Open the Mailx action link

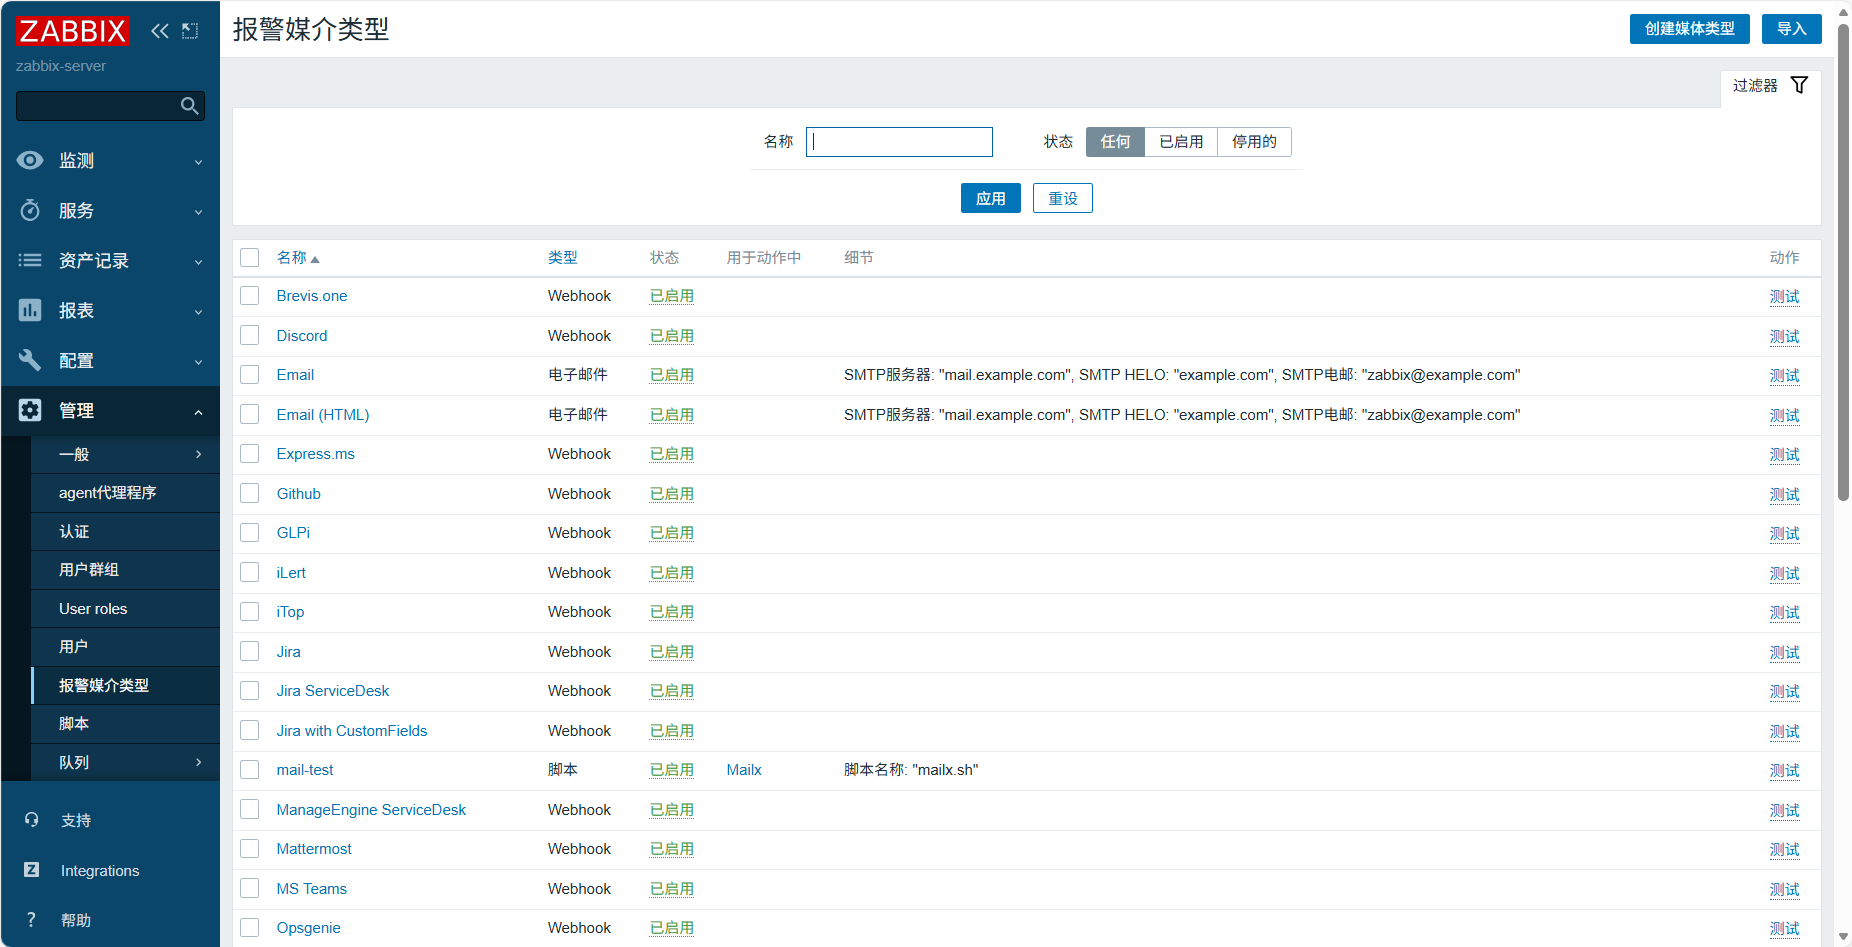click(744, 770)
